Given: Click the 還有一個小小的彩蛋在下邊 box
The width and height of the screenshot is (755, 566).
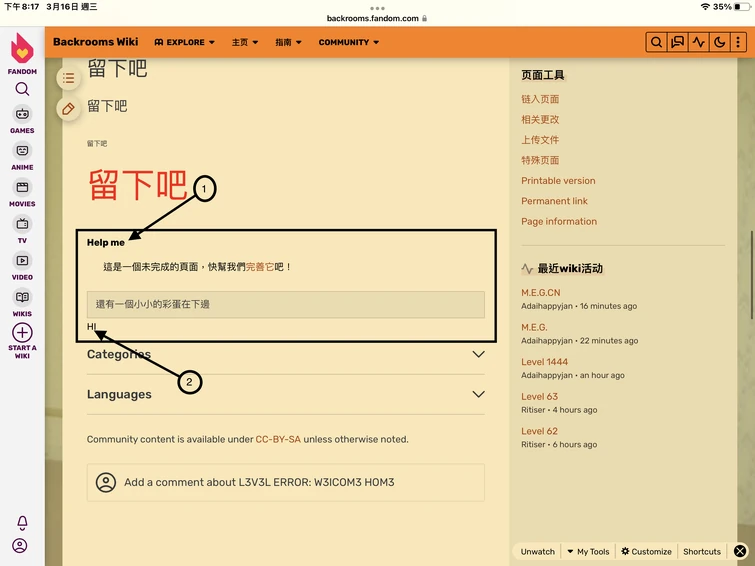Looking at the screenshot, I should [286, 304].
